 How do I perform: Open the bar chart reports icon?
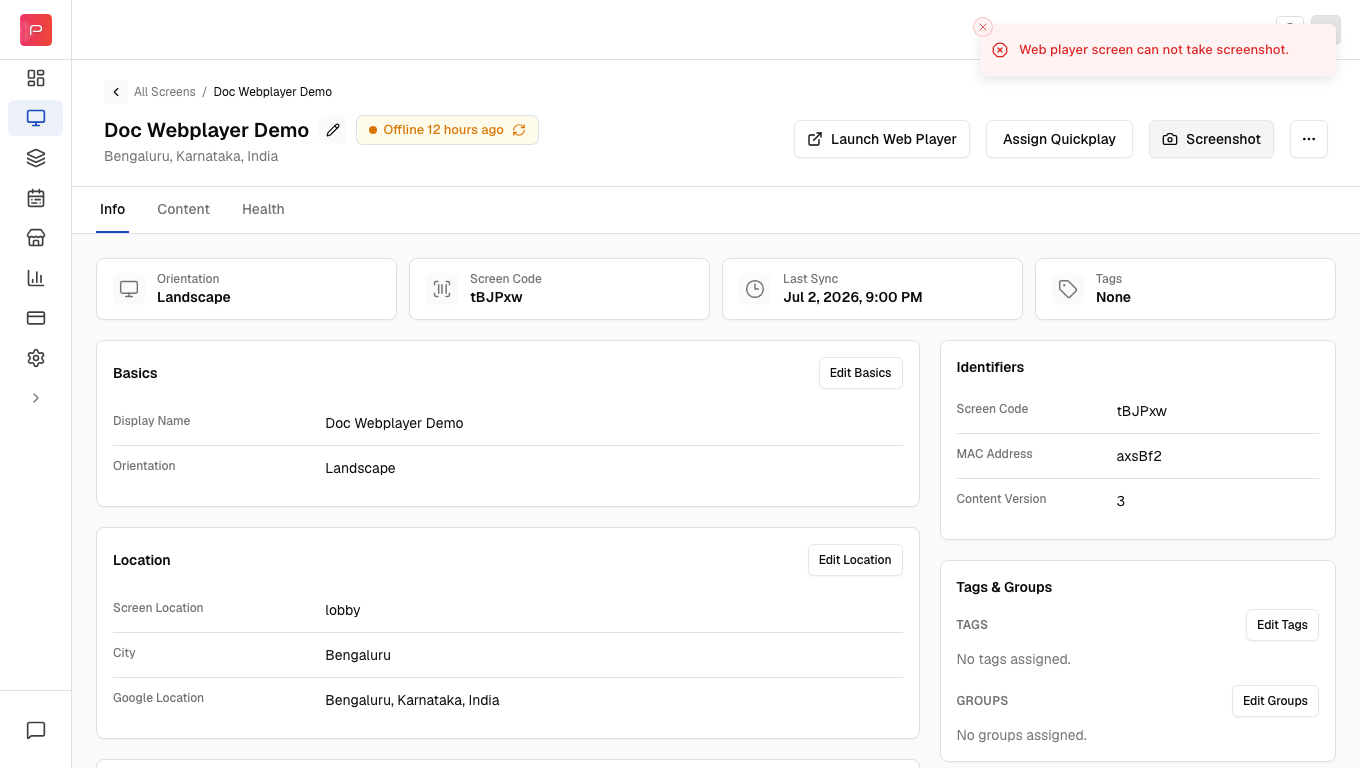pos(36,278)
